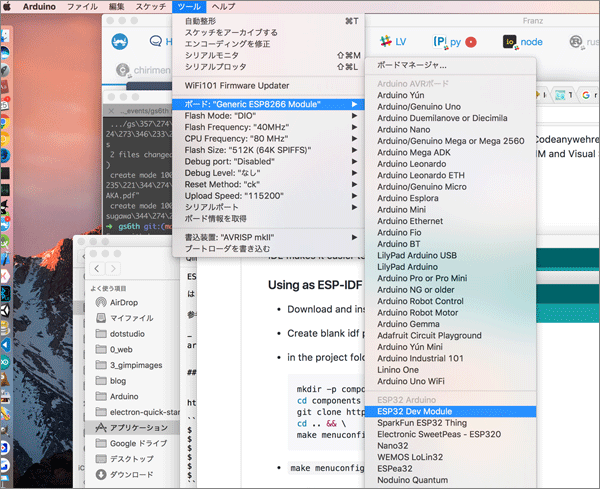
Task: Expand the シリアルポート submenu
Action: click(x=268, y=207)
